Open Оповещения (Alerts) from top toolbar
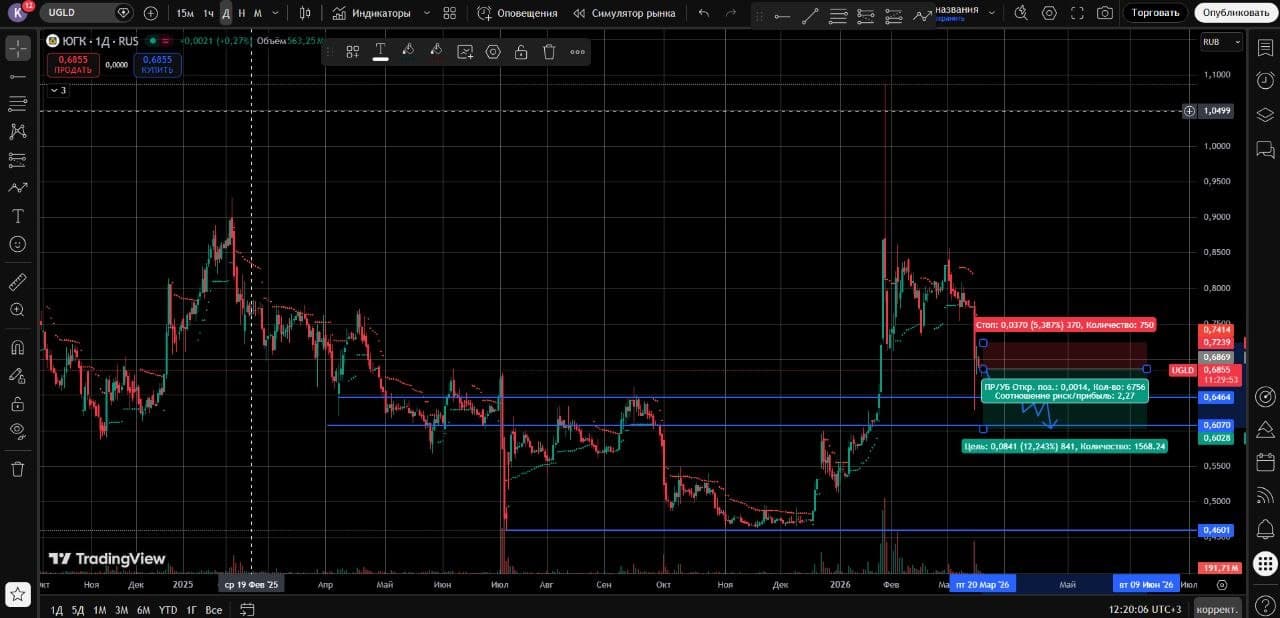This screenshot has height=618, width=1280. (517, 13)
